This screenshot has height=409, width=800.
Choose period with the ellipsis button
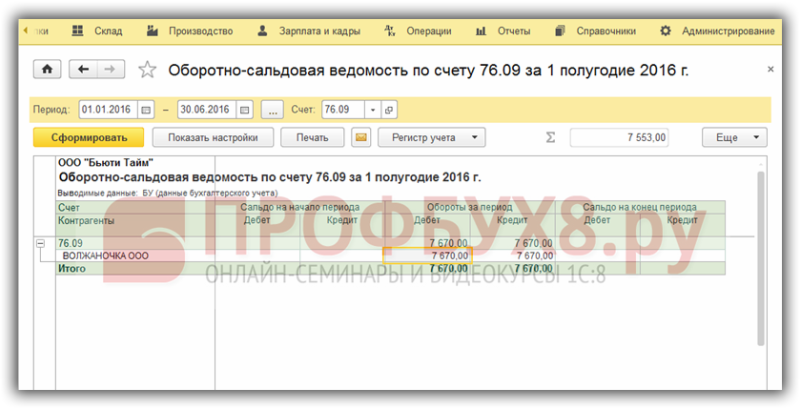[272, 110]
